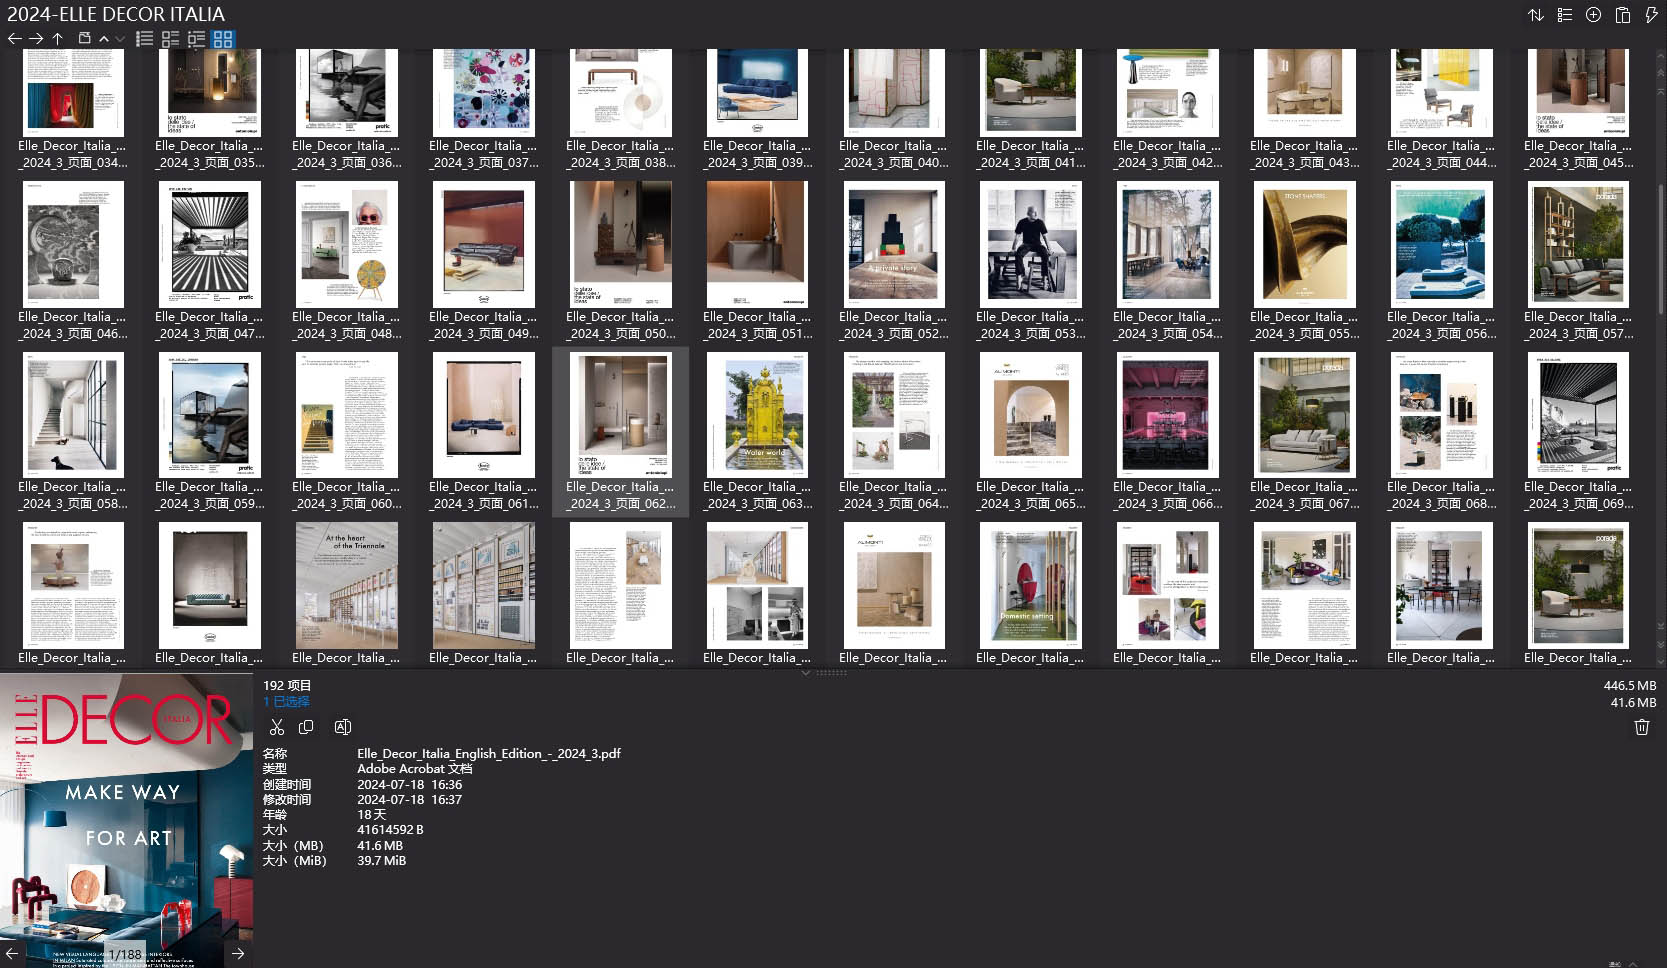Open the grouping options list icon

1565,15
